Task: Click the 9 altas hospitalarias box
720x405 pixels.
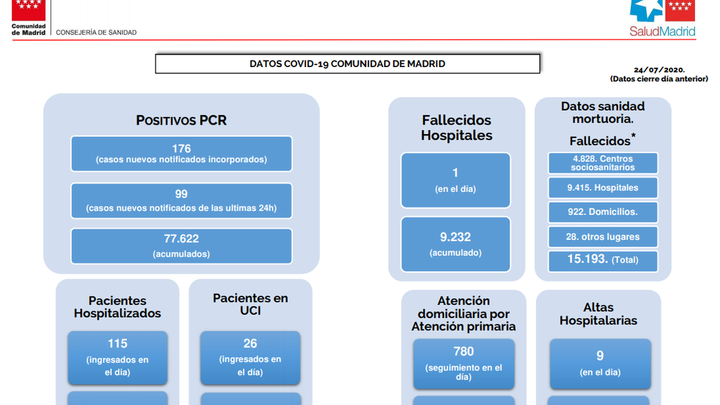Action: point(599,363)
